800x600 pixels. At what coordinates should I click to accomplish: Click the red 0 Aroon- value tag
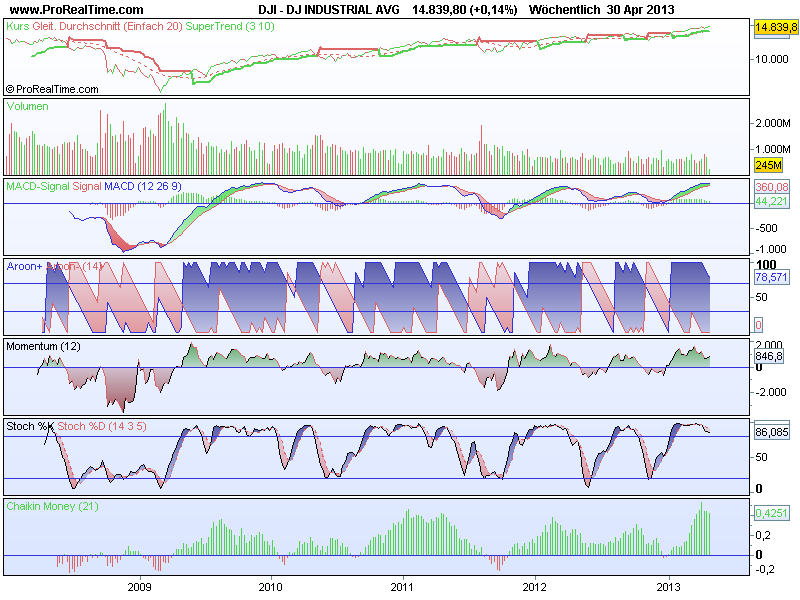tap(758, 325)
